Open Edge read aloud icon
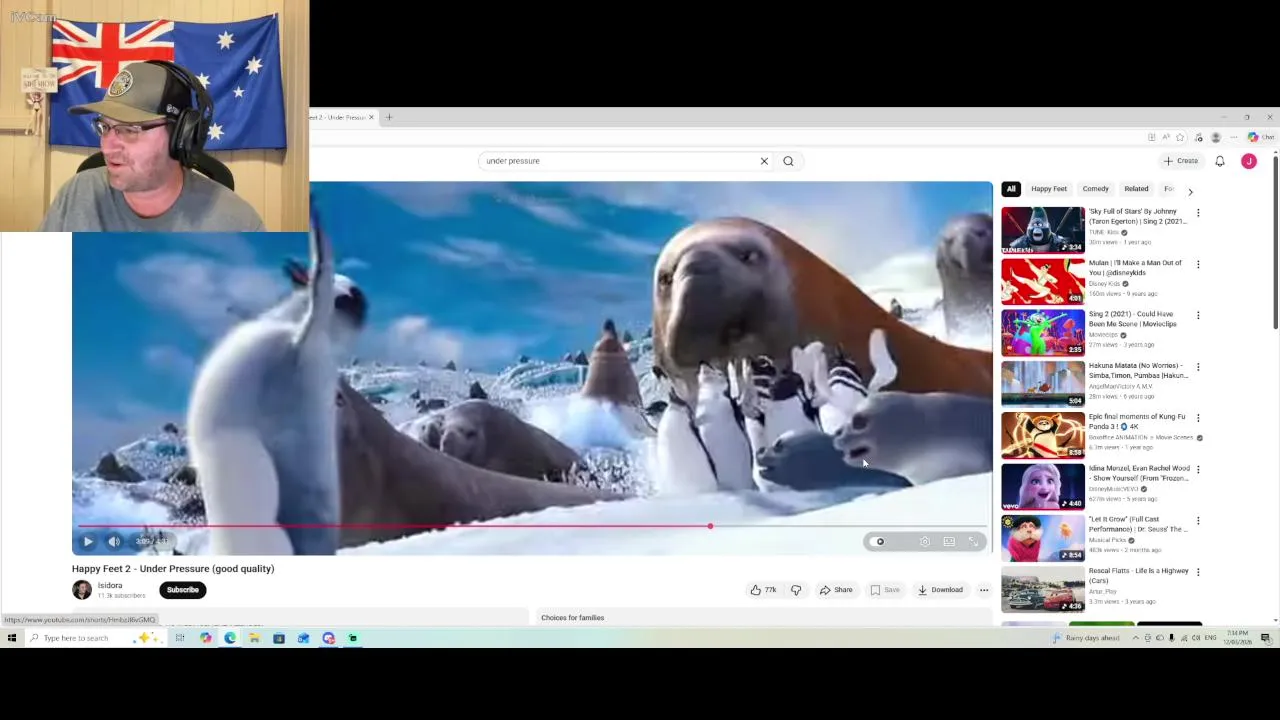 [1165, 137]
